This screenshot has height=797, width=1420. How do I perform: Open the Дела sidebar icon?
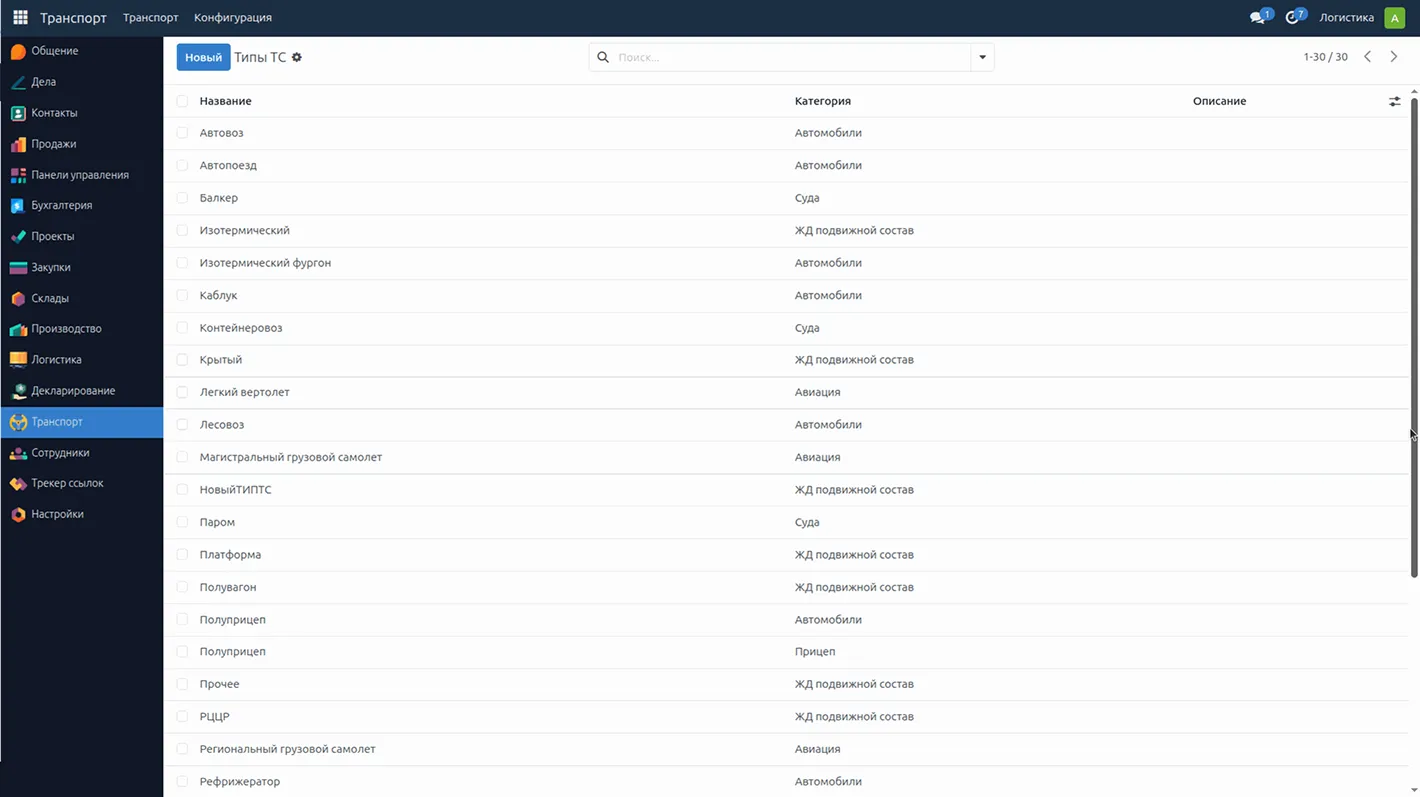click(18, 82)
